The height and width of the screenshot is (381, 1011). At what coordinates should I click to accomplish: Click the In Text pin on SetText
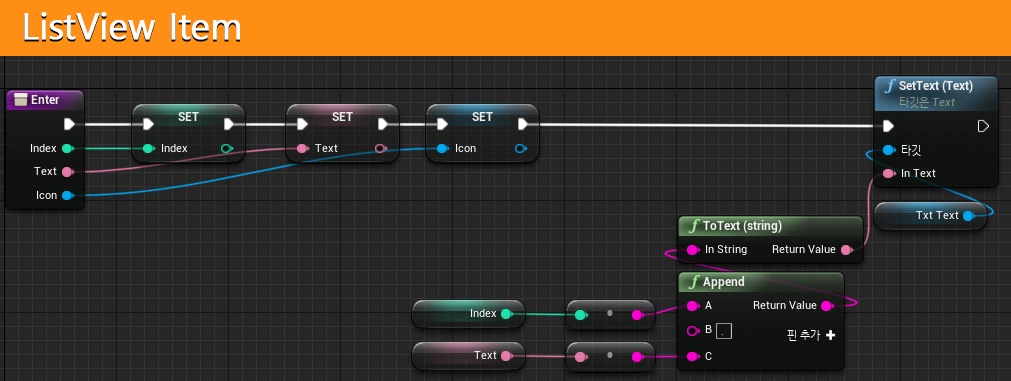(888, 173)
